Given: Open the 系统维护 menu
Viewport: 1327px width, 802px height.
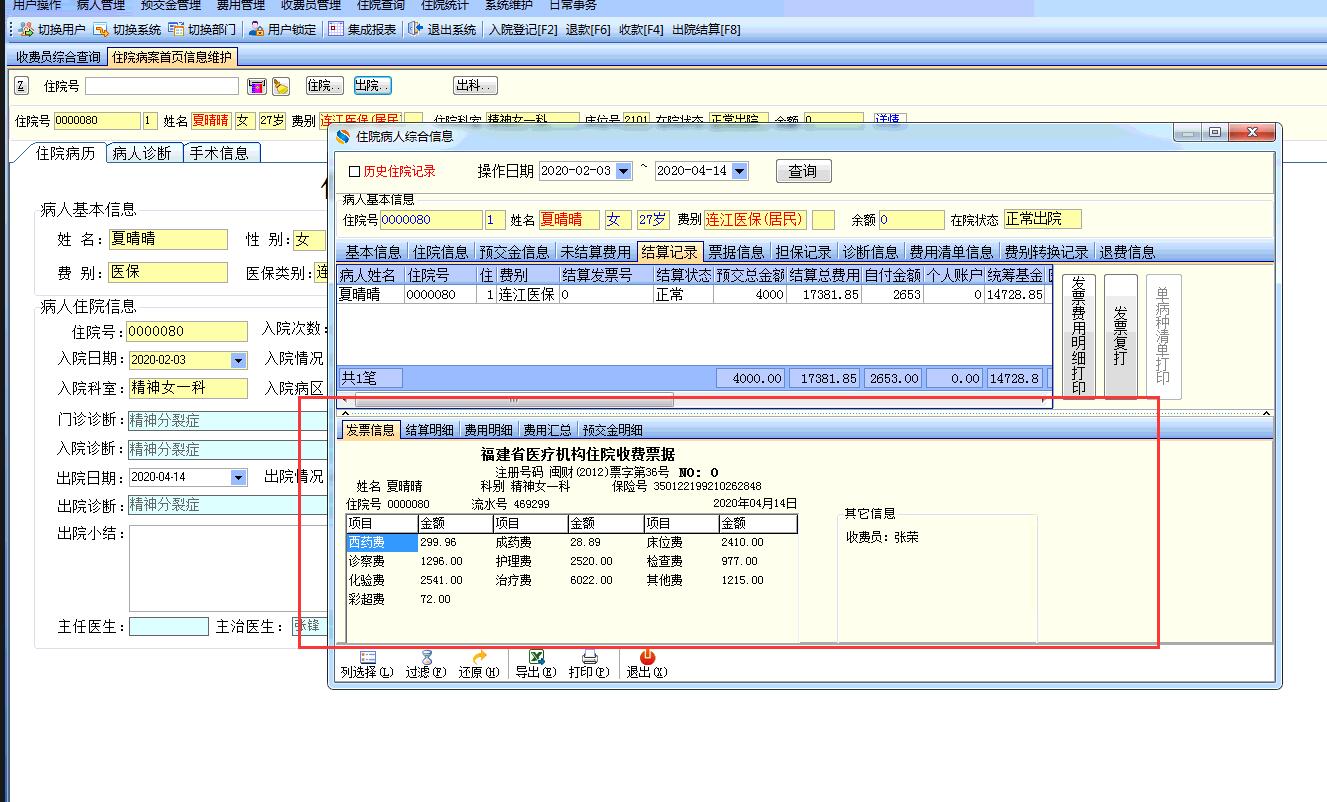Looking at the screenshot, I should click(x=509, y=5).
